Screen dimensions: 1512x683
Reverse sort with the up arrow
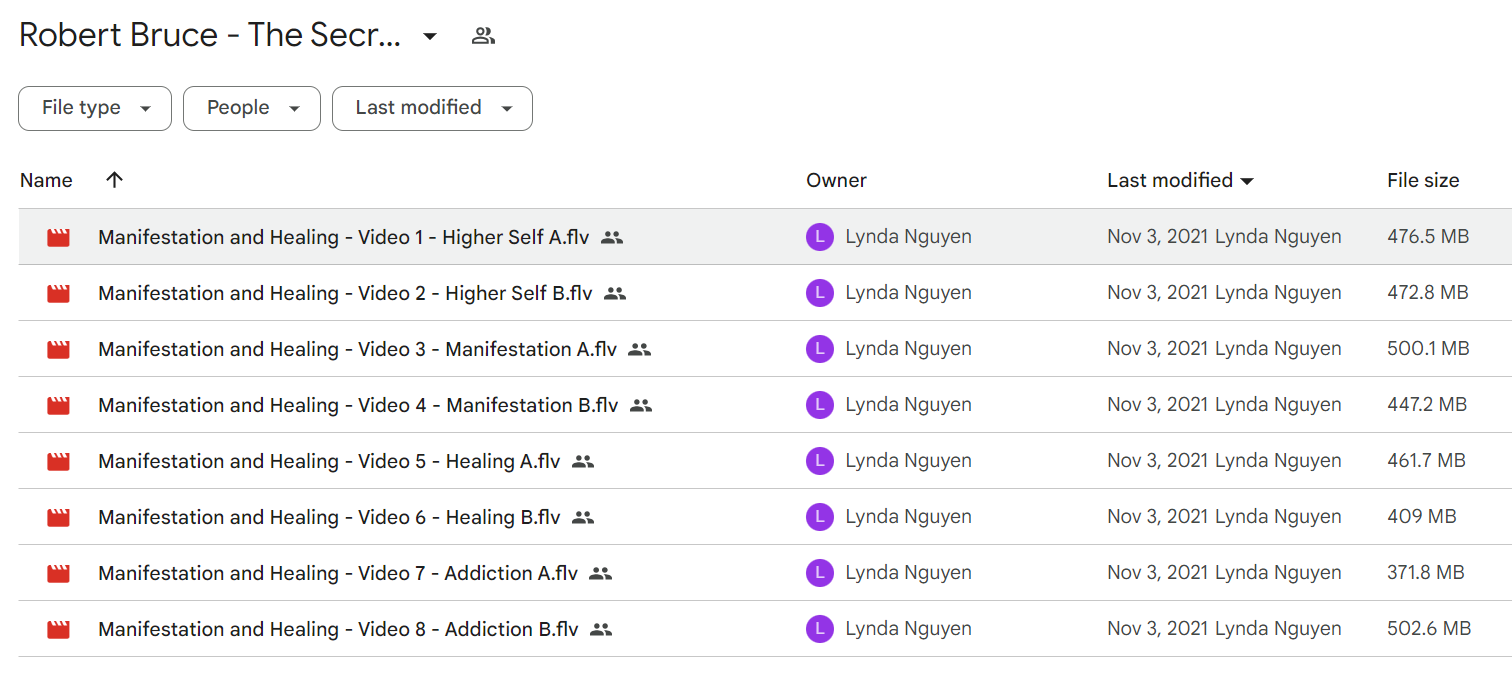point(115,180)
